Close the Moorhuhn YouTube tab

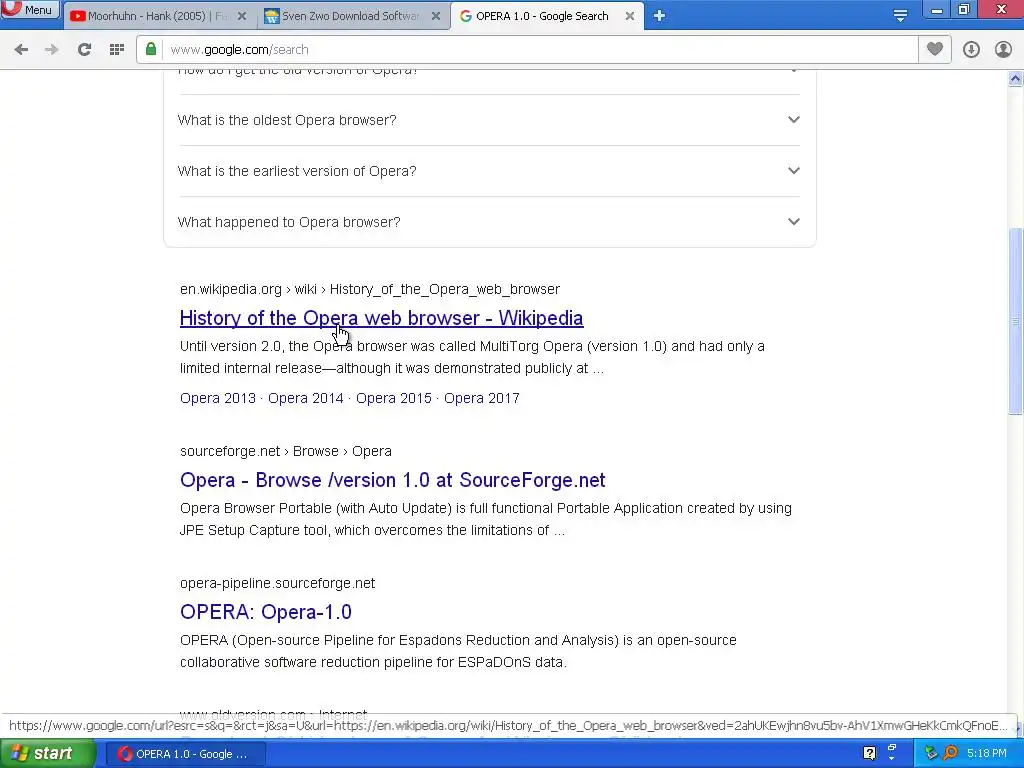point(242,16)
